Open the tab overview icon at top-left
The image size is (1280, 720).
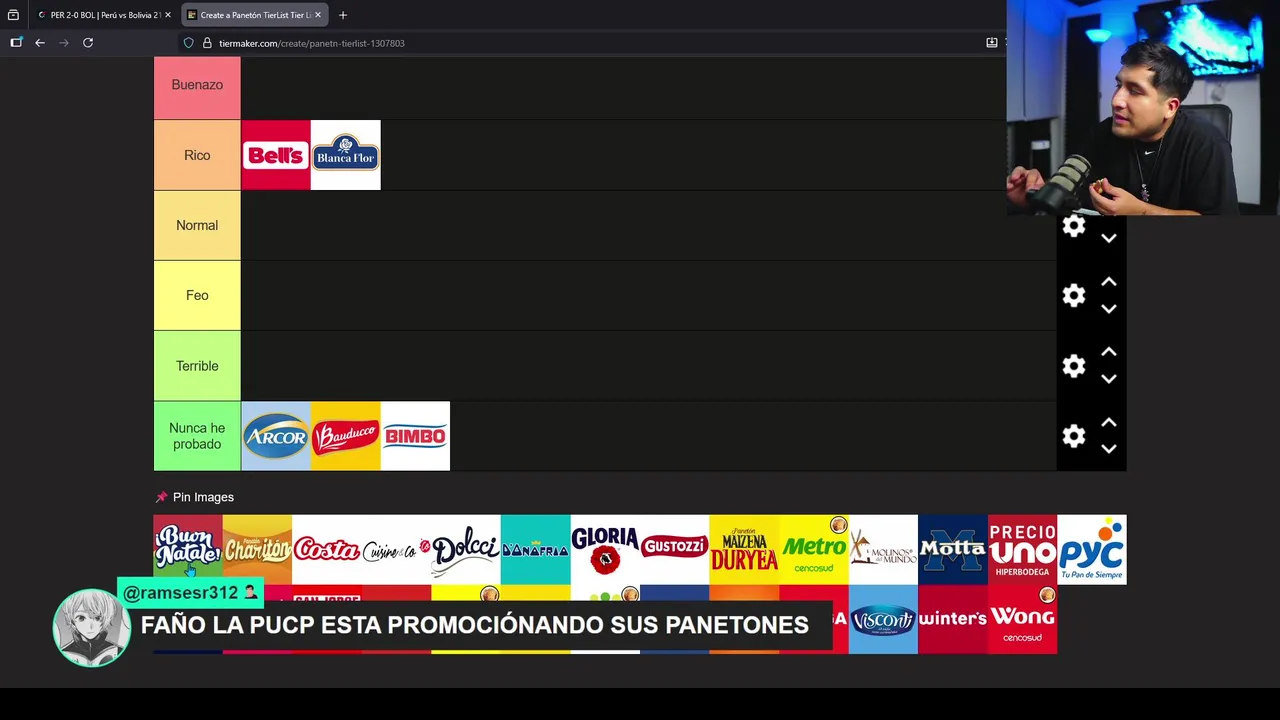click(x=13, y=15)
